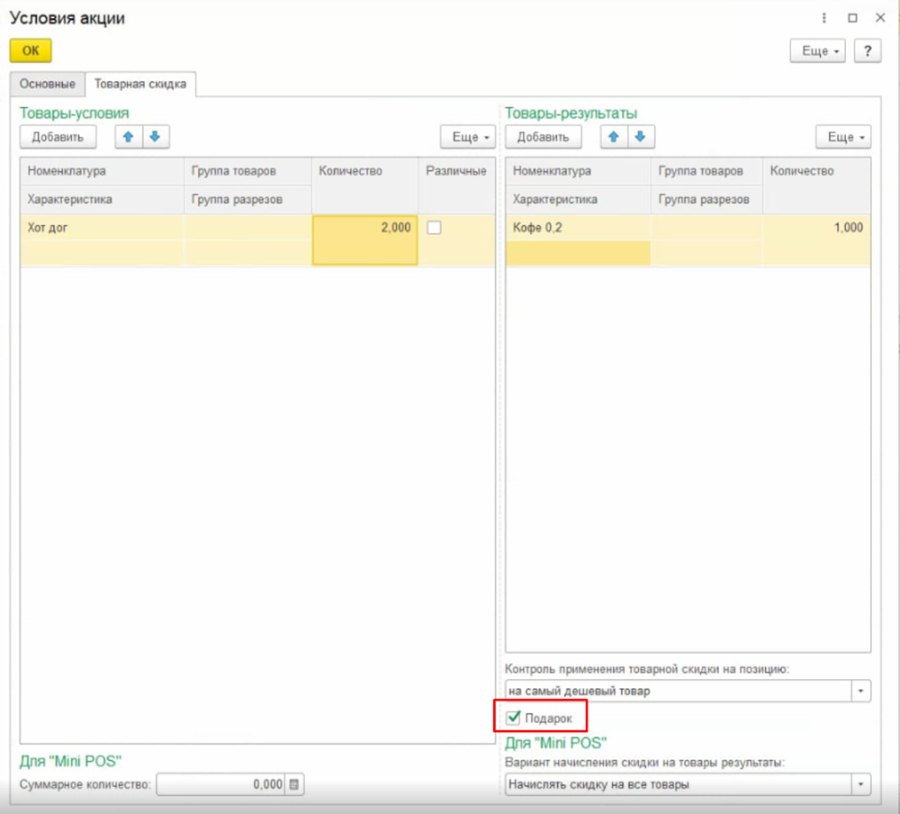Click Добавить in Товары-условия
Screen dimensions: 900x814
58,137
